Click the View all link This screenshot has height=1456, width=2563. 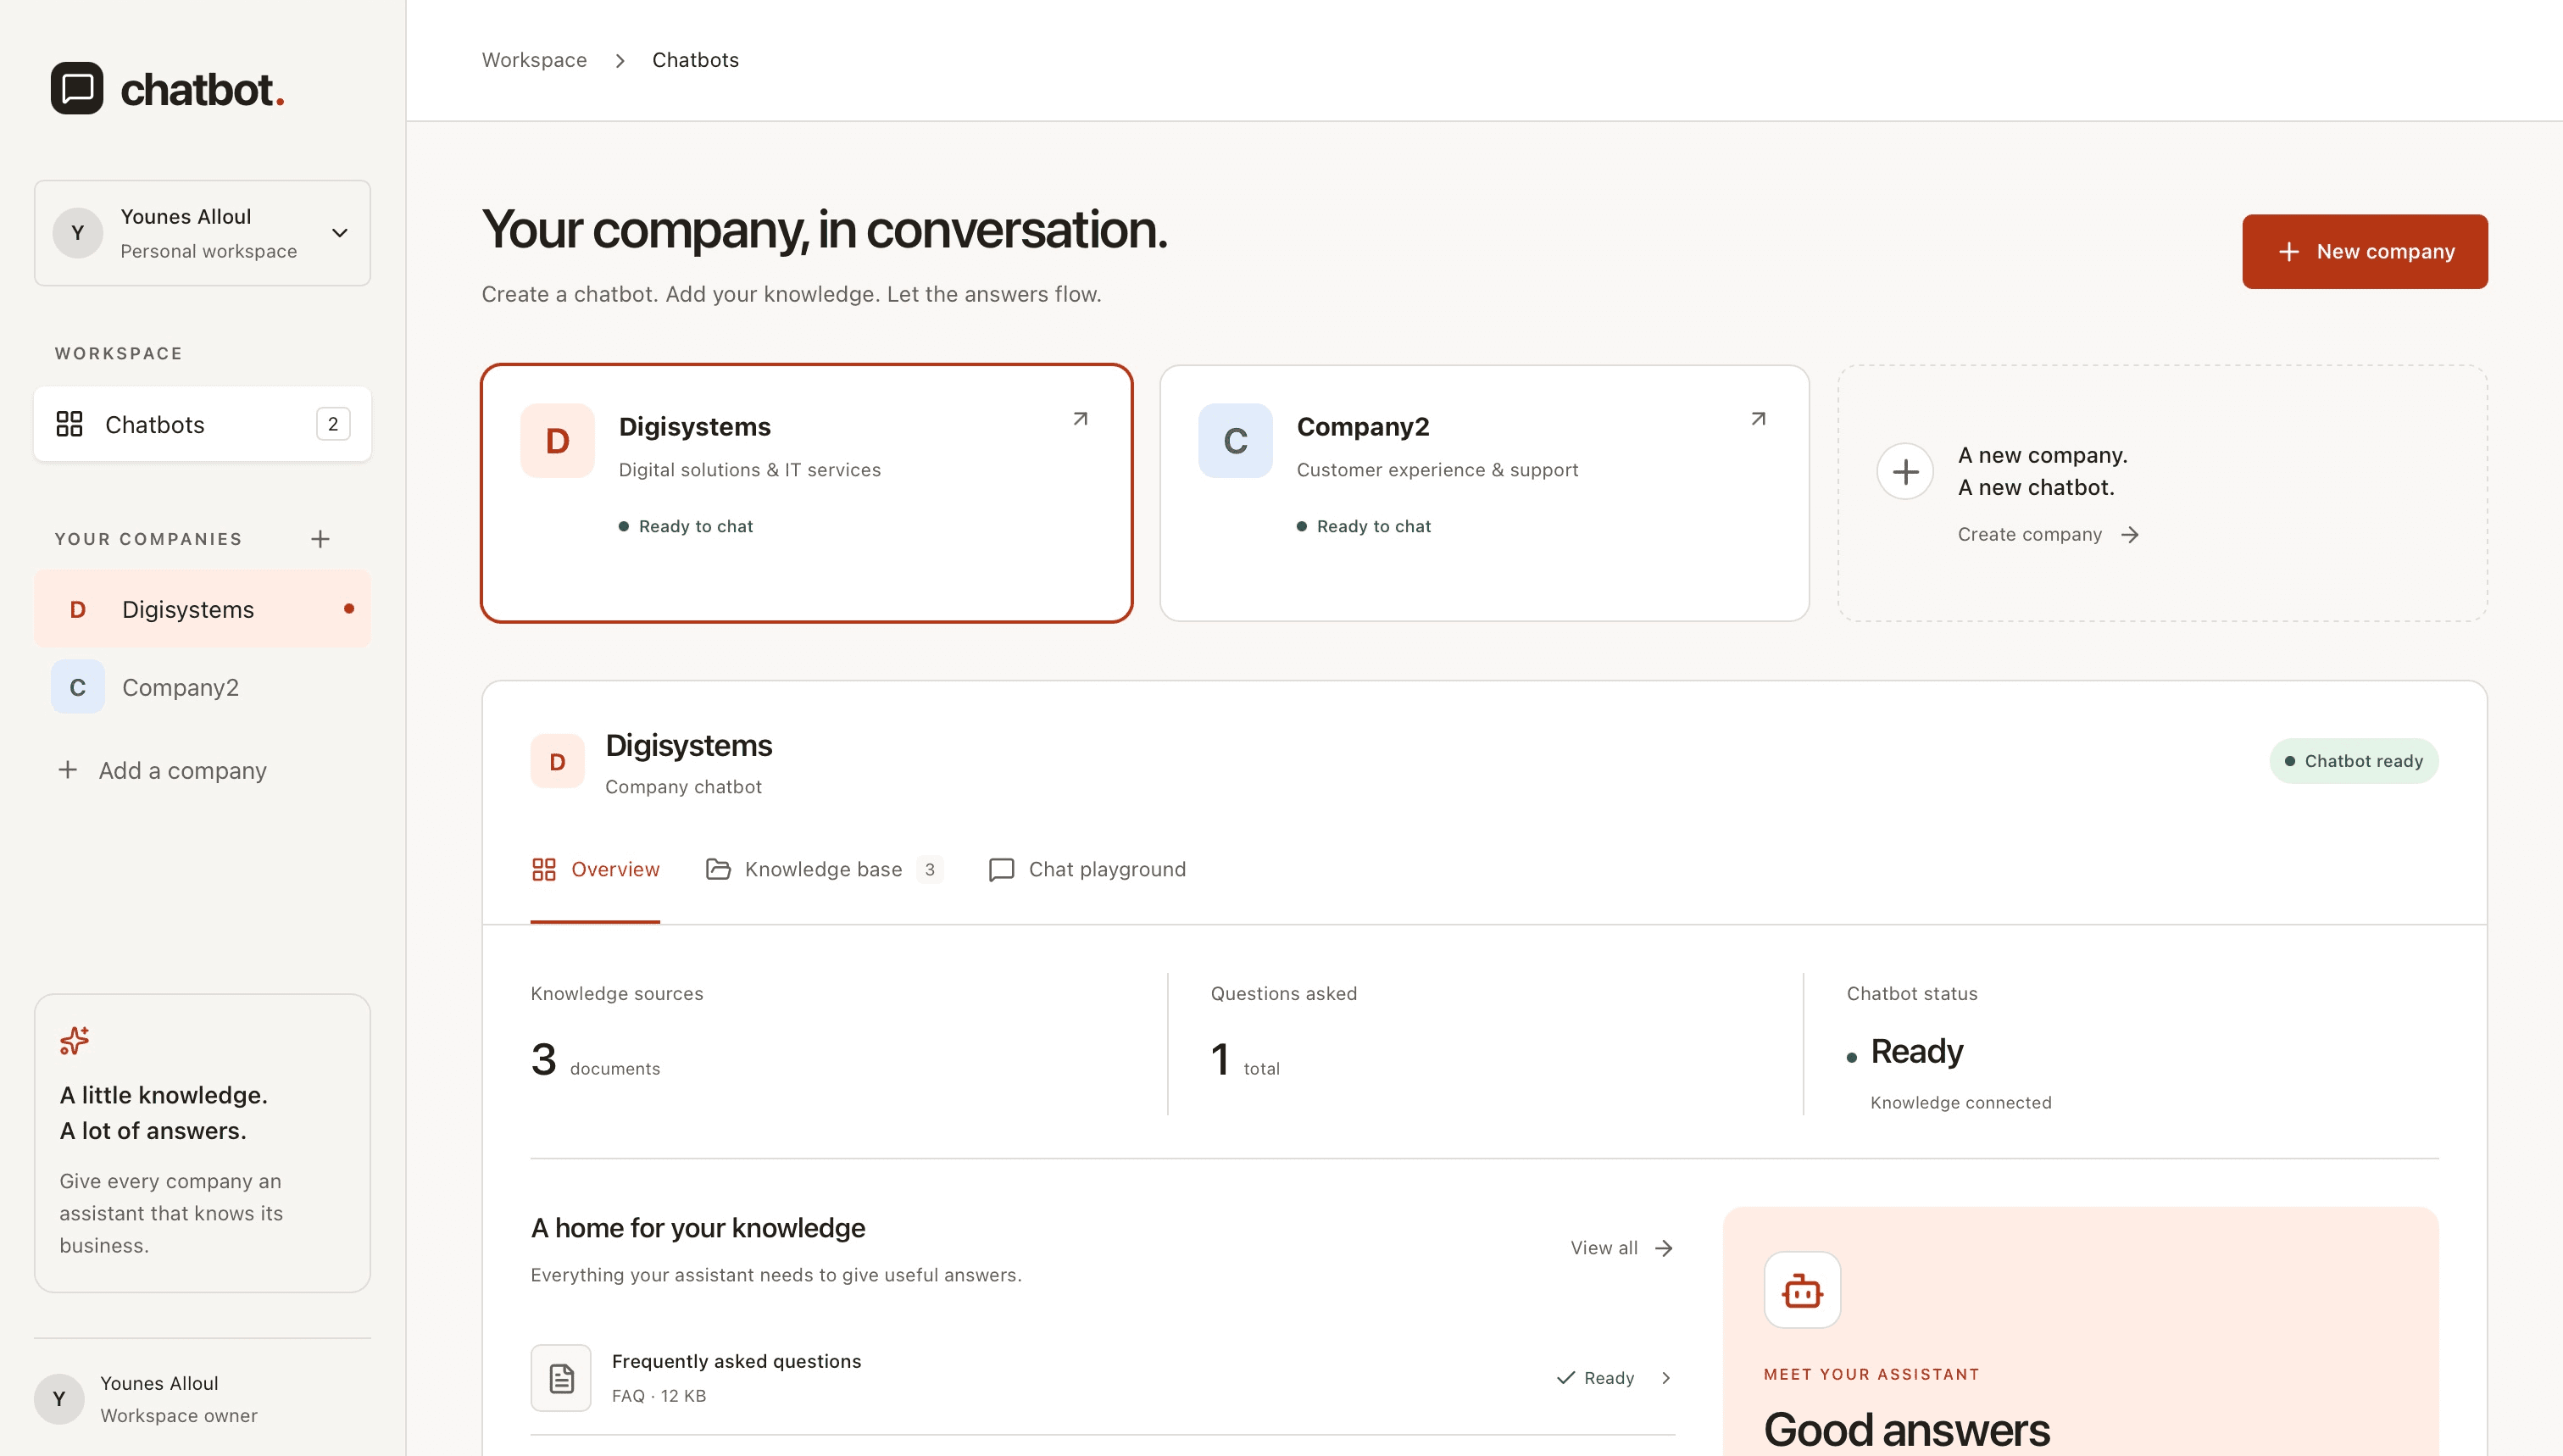pyautogui.click(x=1621, y=1247)
